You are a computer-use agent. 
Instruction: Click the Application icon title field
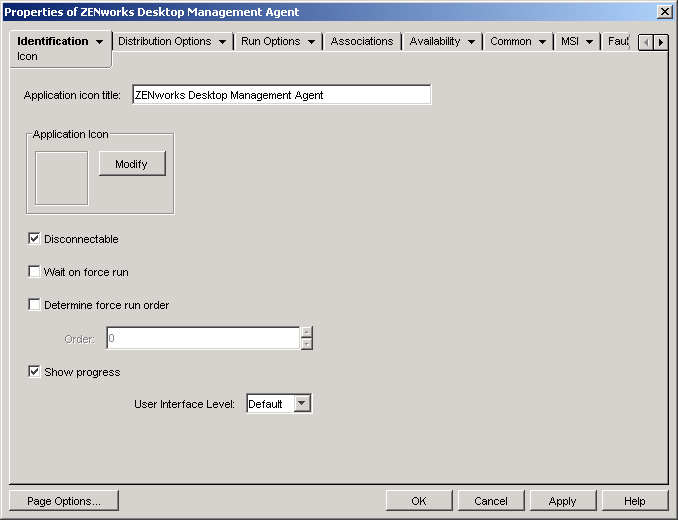(280, 95)
